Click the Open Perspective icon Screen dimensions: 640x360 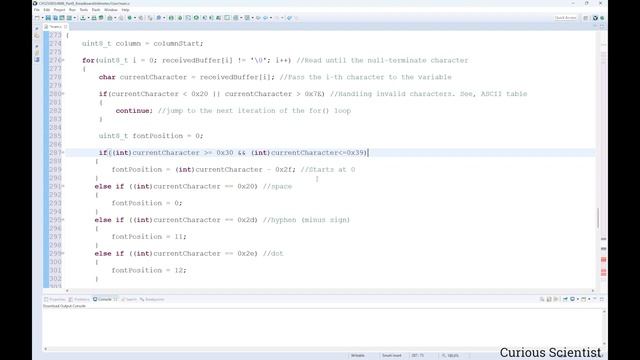point(586,18)
